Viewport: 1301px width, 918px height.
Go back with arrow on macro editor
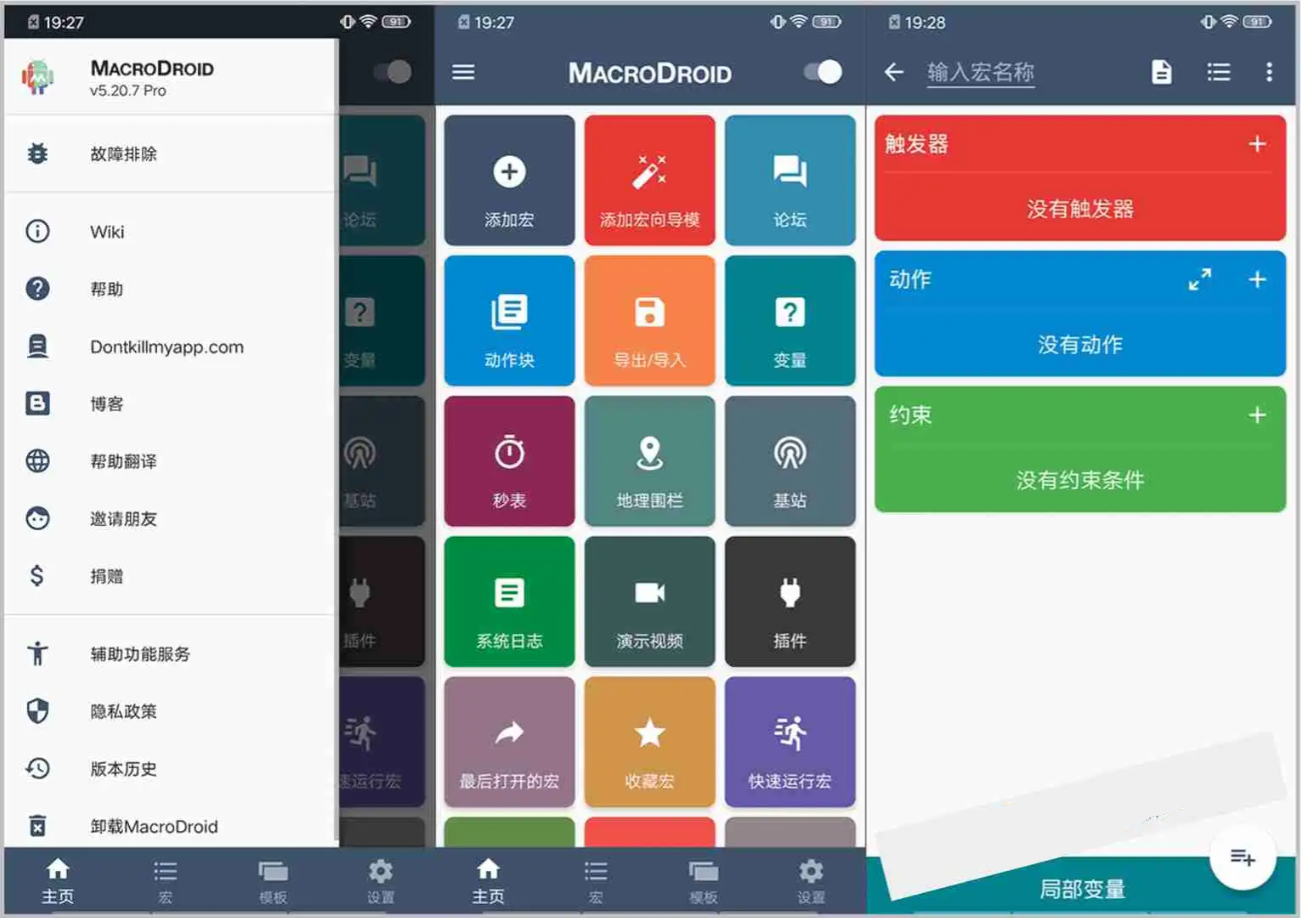[x=894, y=72]
